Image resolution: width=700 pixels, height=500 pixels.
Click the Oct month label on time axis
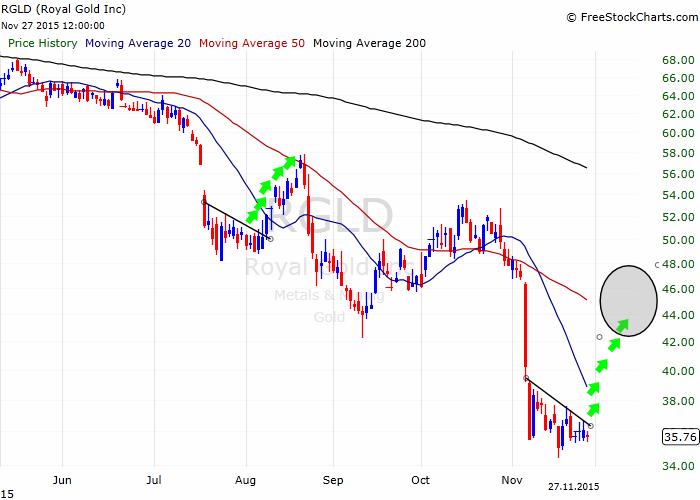(421, 480)
